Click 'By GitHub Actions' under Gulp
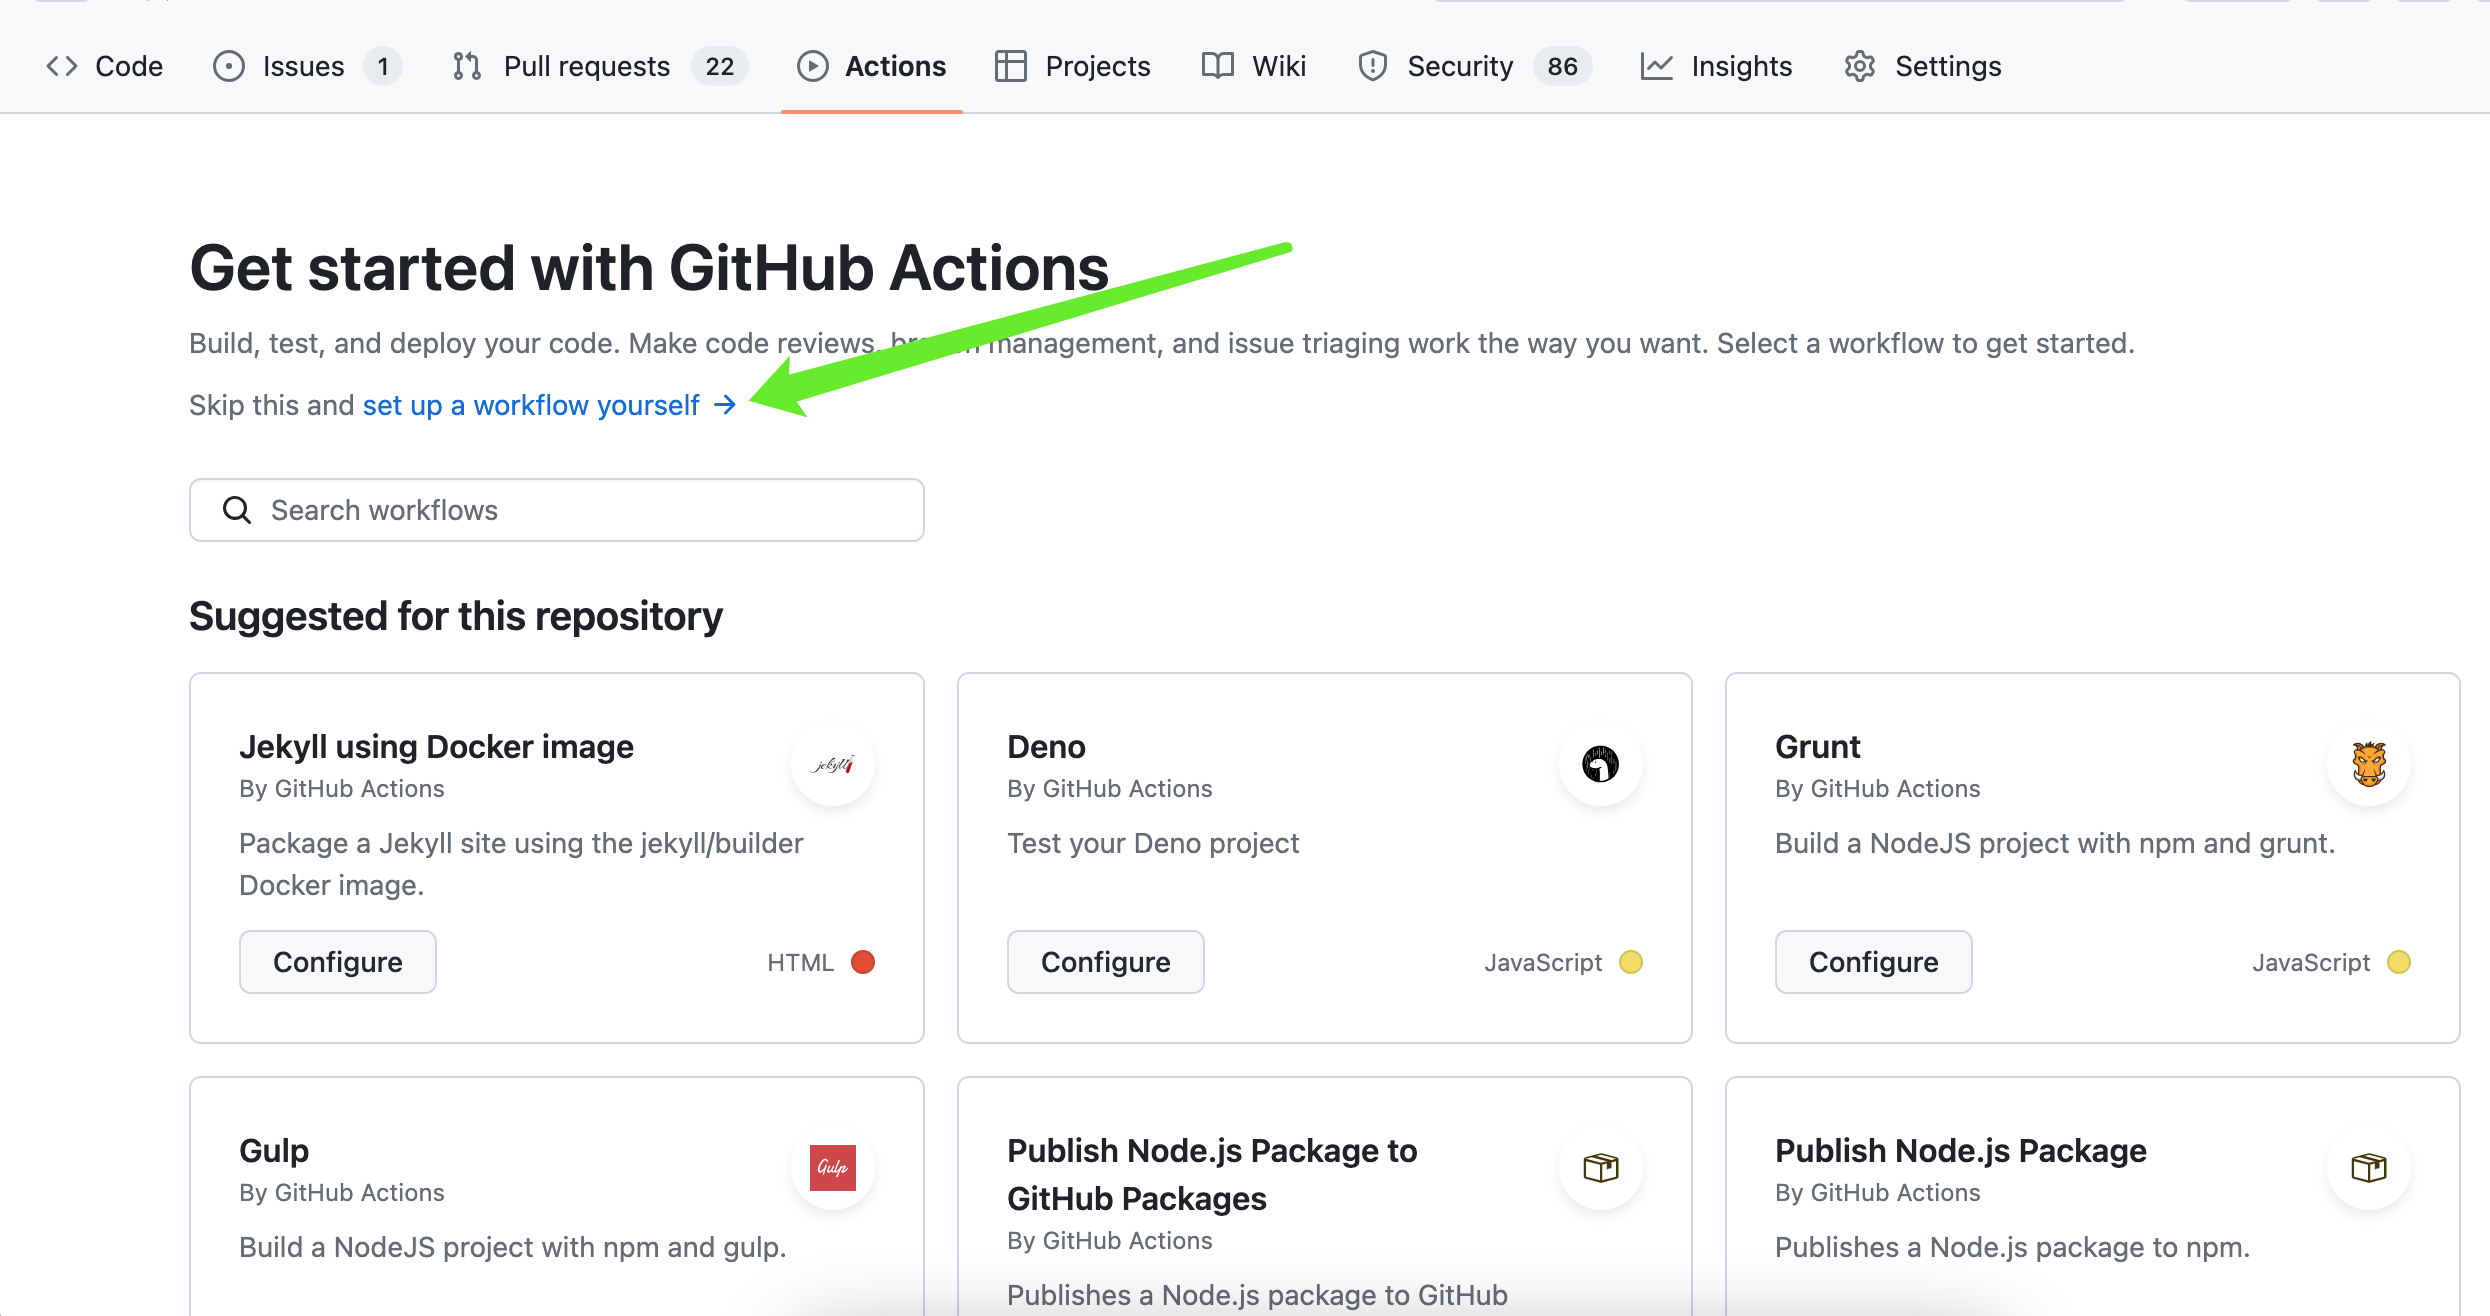This screenshot has height=1316, width=2490. click(x=342, y=1193)
